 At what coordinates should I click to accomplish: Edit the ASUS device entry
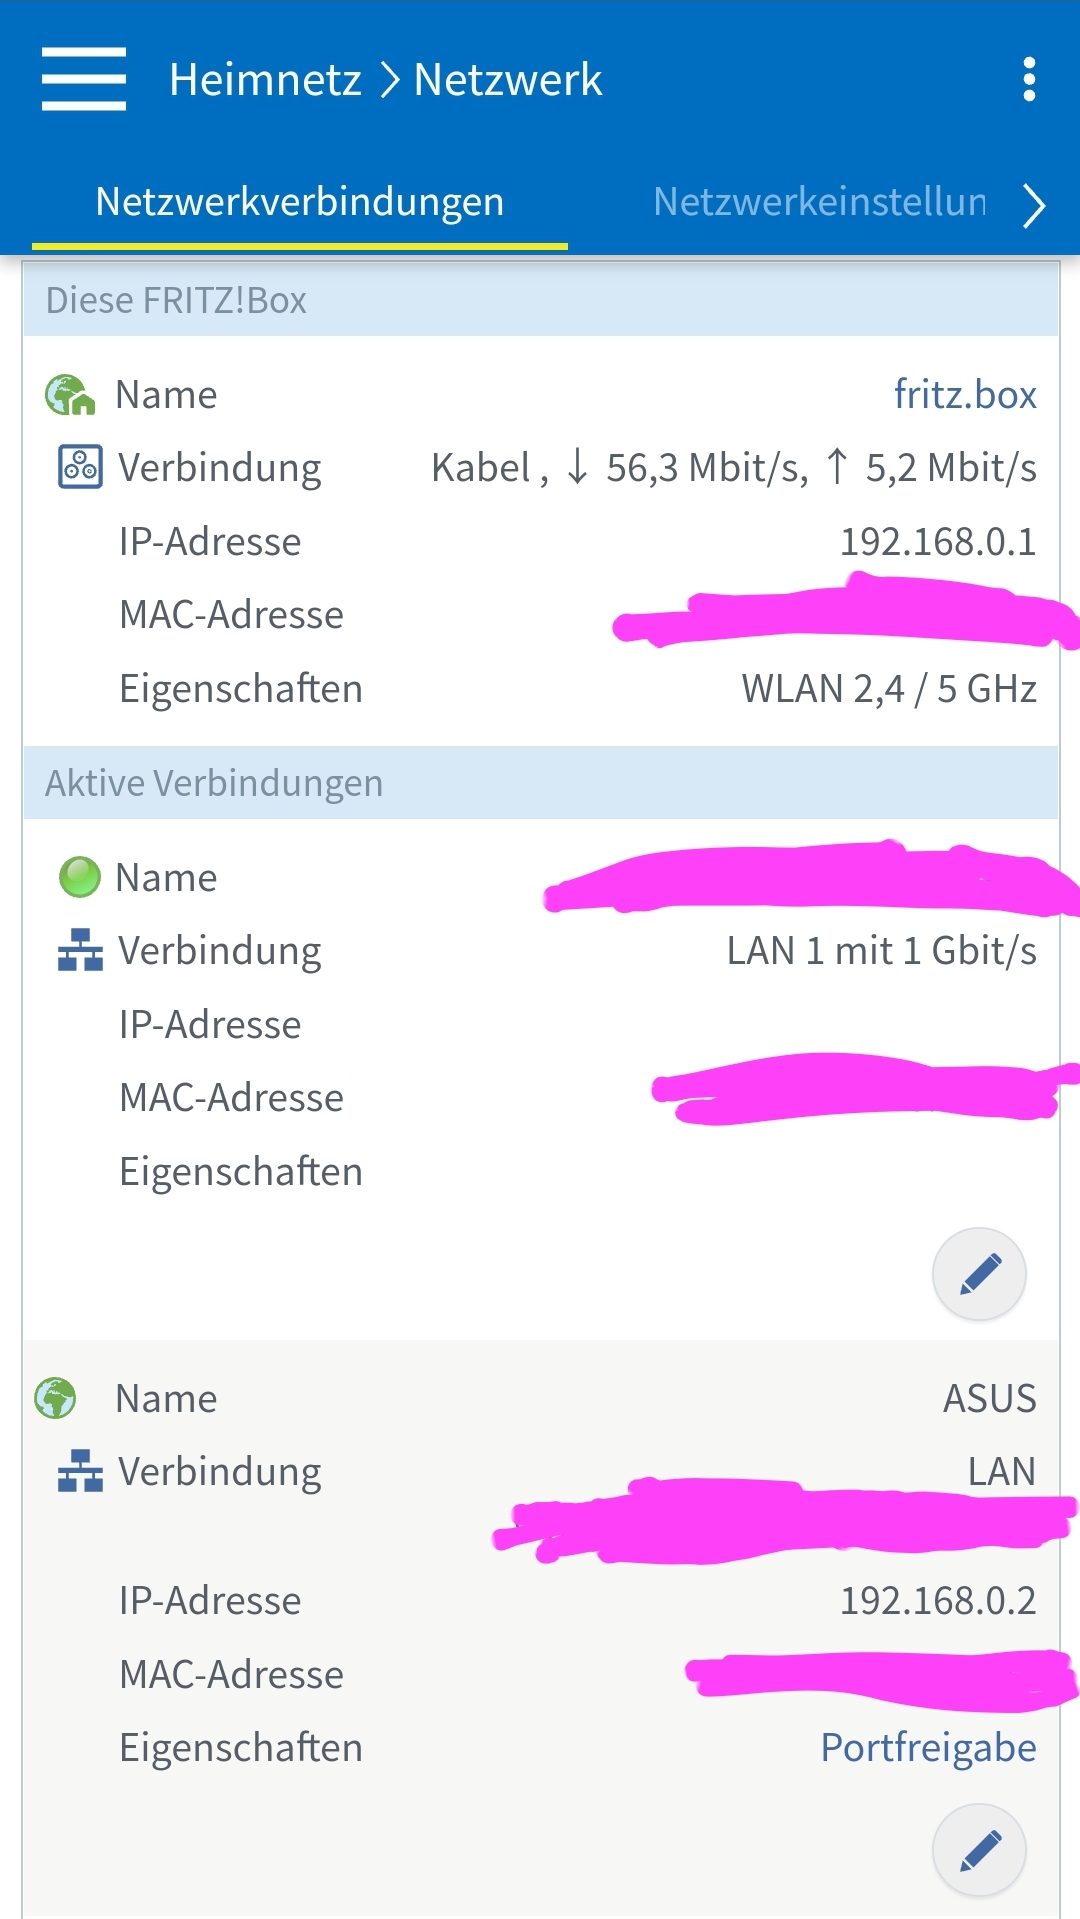(x=979, y=1850)
